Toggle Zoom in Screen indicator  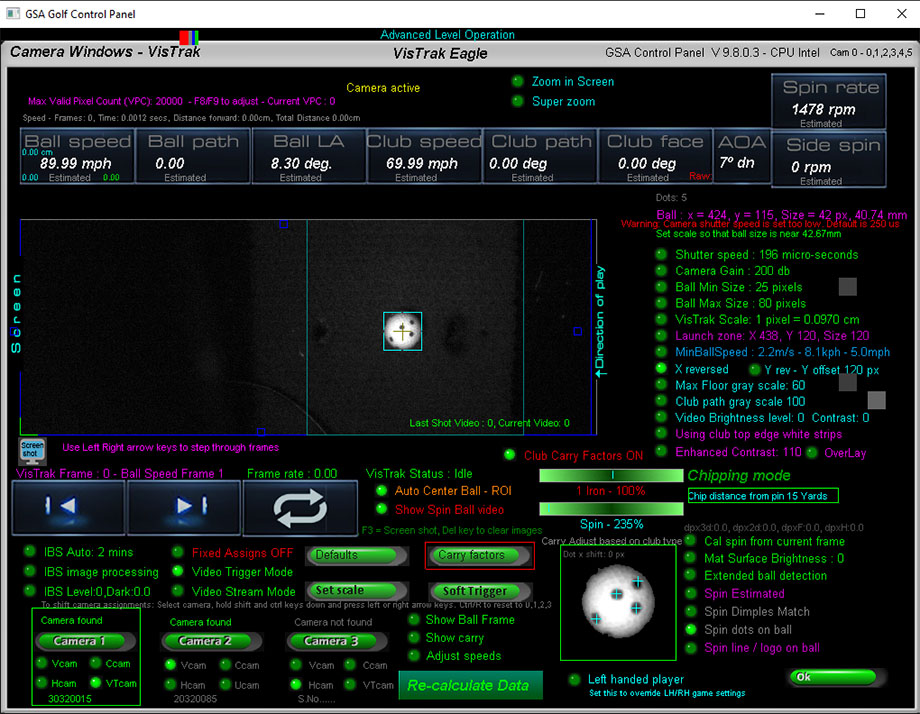518,81
